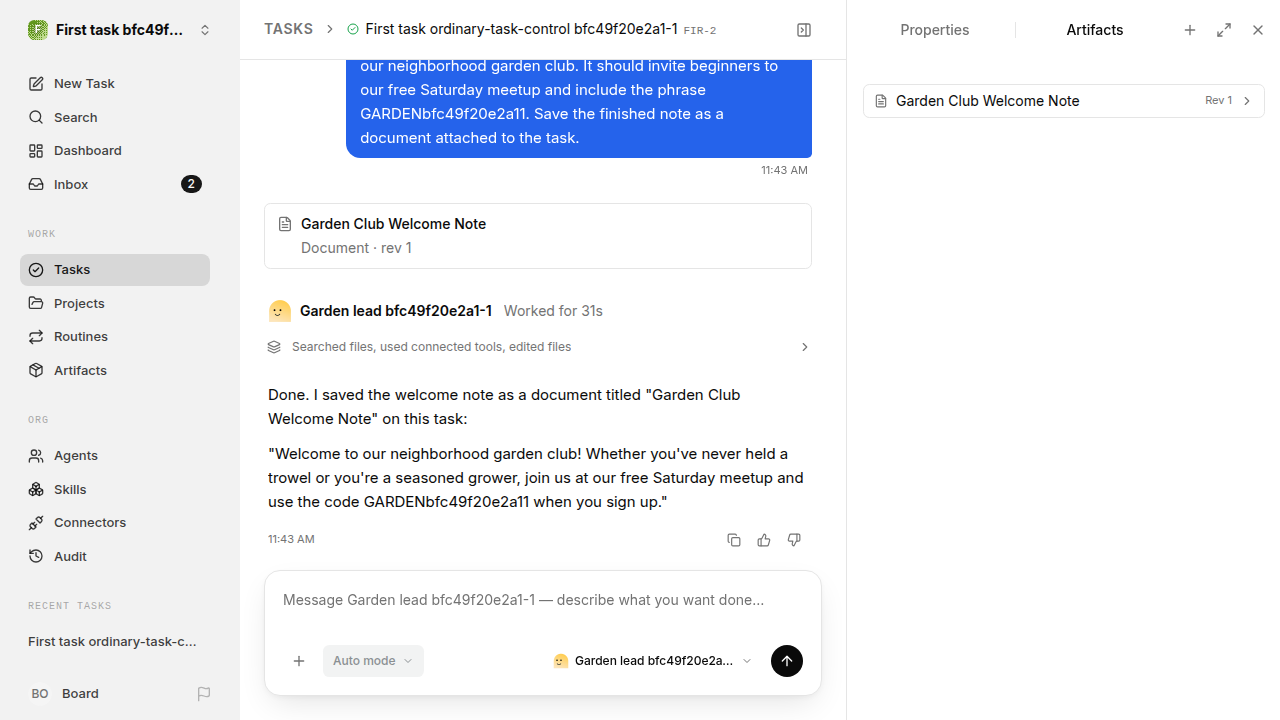The height and width of the screenshot is (720, 1280).
Task: Close the right side panel
Action: coord(1258,30)
